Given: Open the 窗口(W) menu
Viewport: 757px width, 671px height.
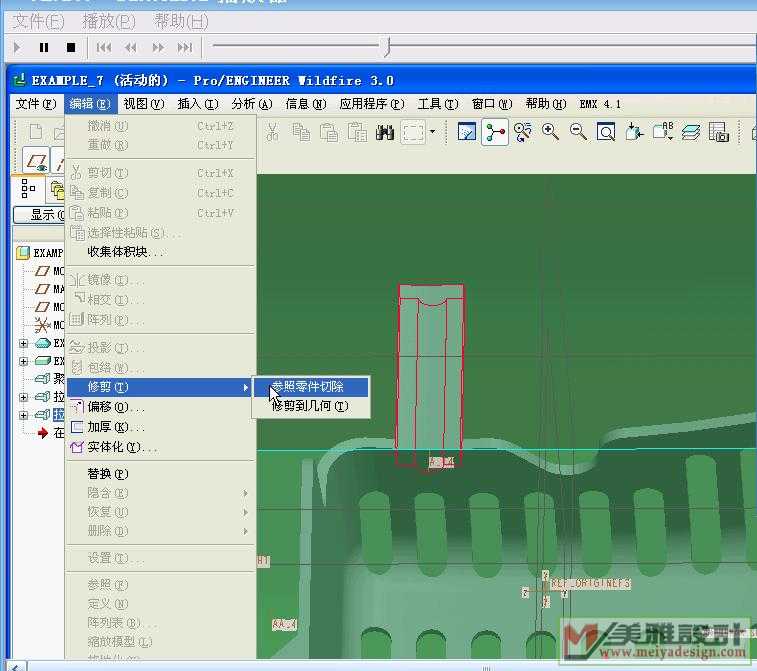Looking at the screenshot, I should [x=492, y=104].
